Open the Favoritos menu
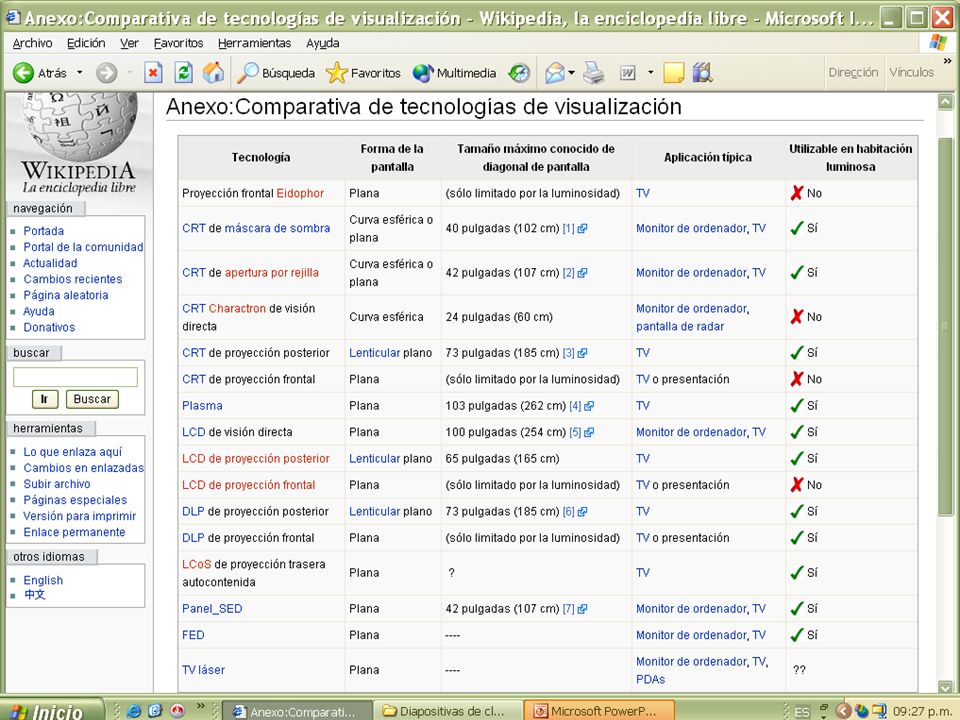The image size is (960, 720). [x=178, y=43]
